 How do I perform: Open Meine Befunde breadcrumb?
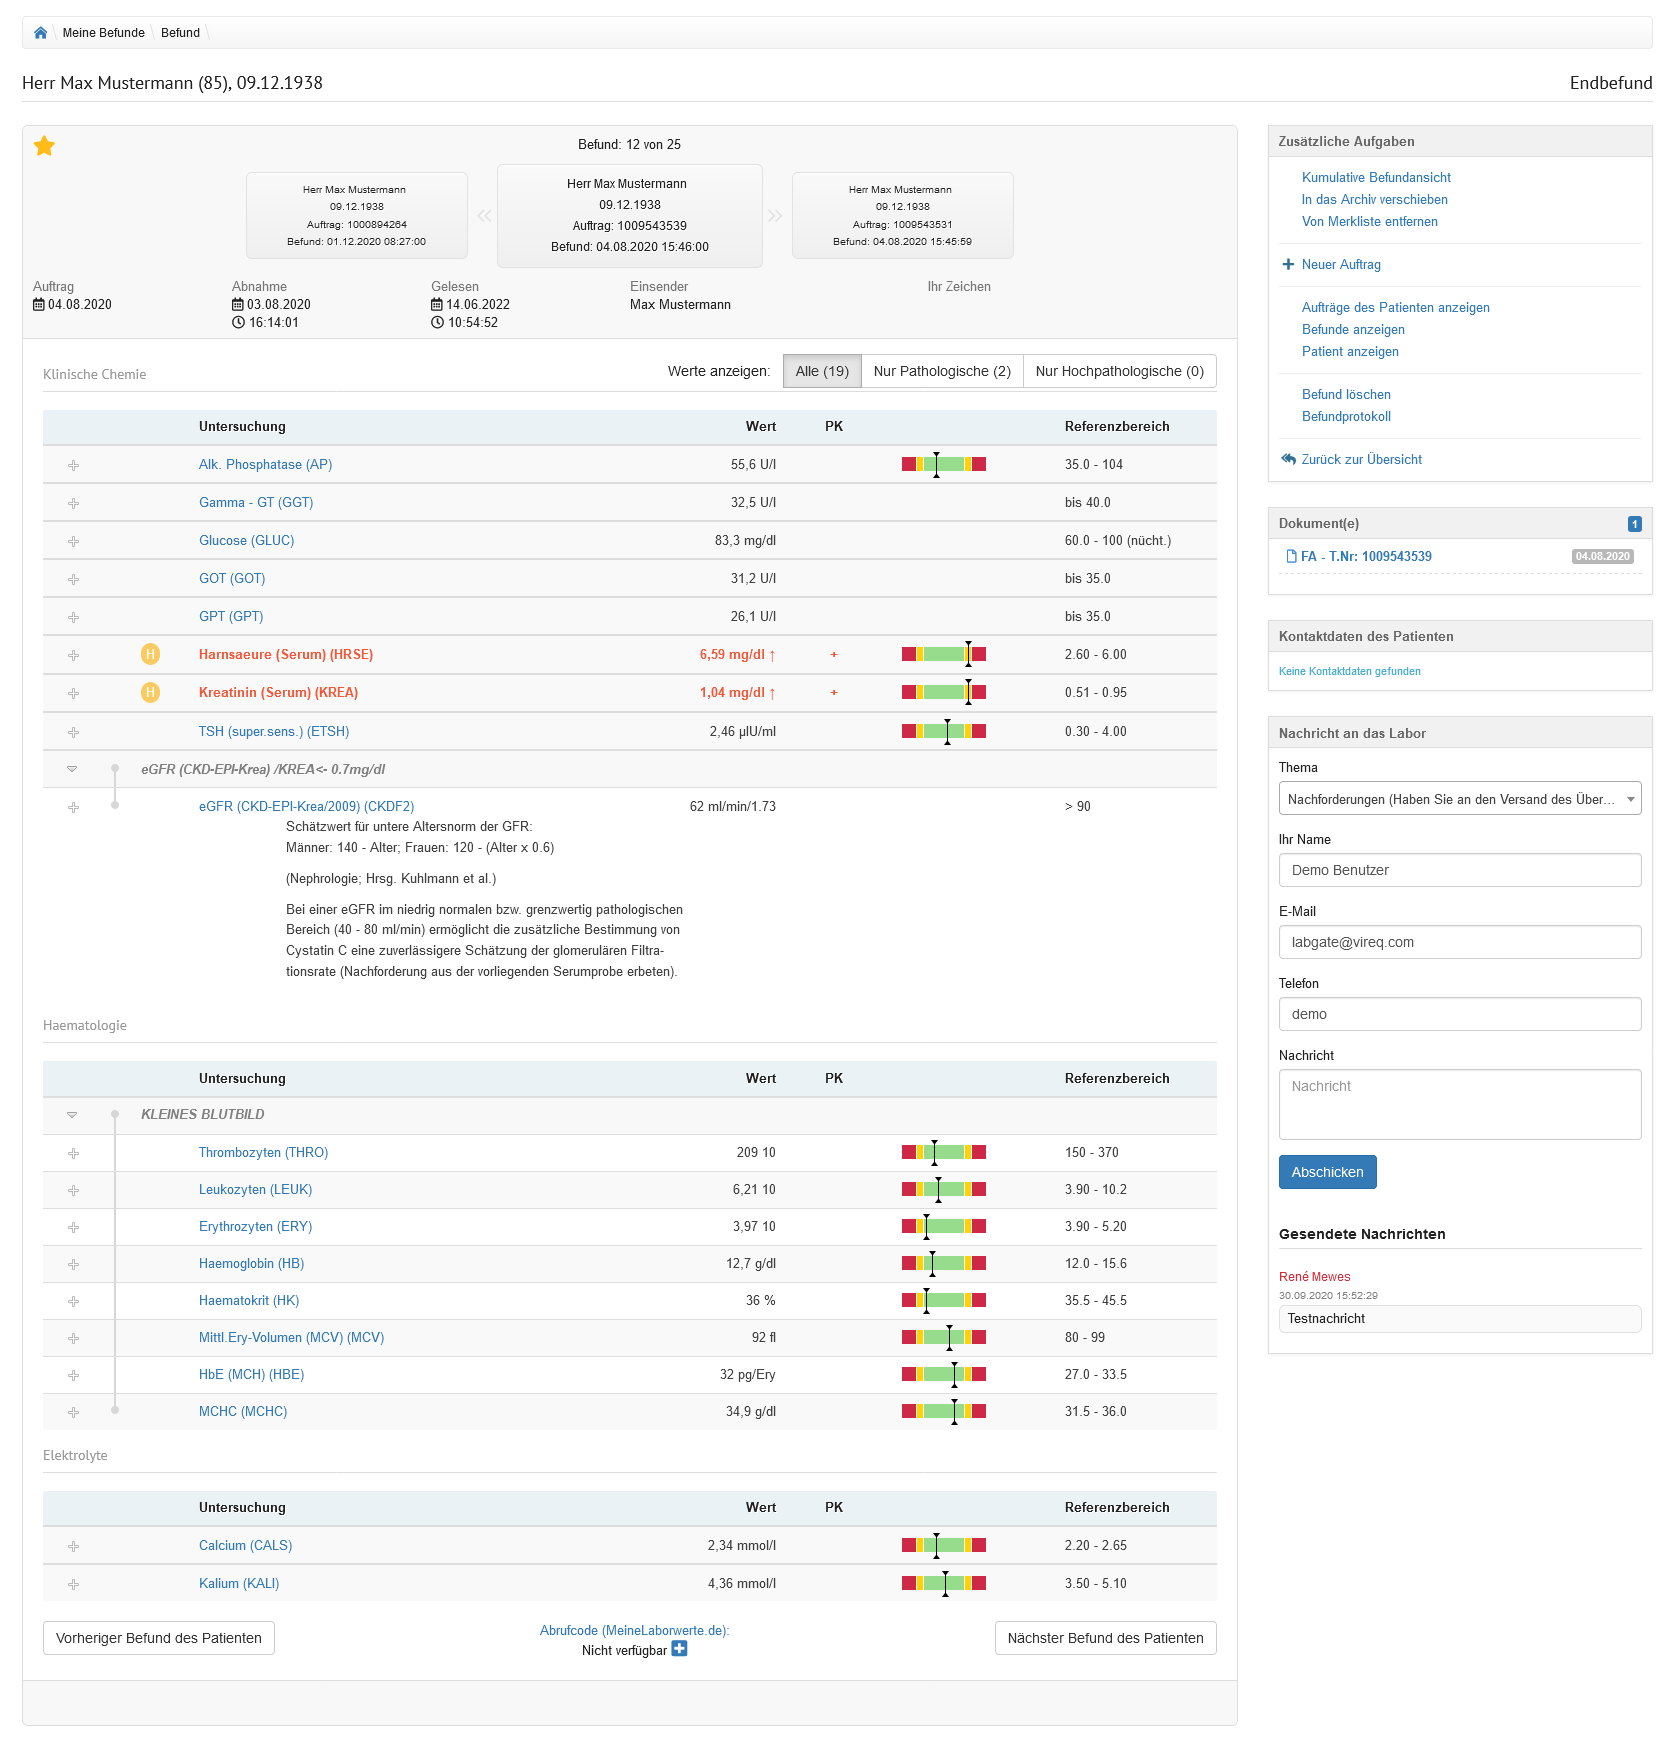[x=103, y=33]
